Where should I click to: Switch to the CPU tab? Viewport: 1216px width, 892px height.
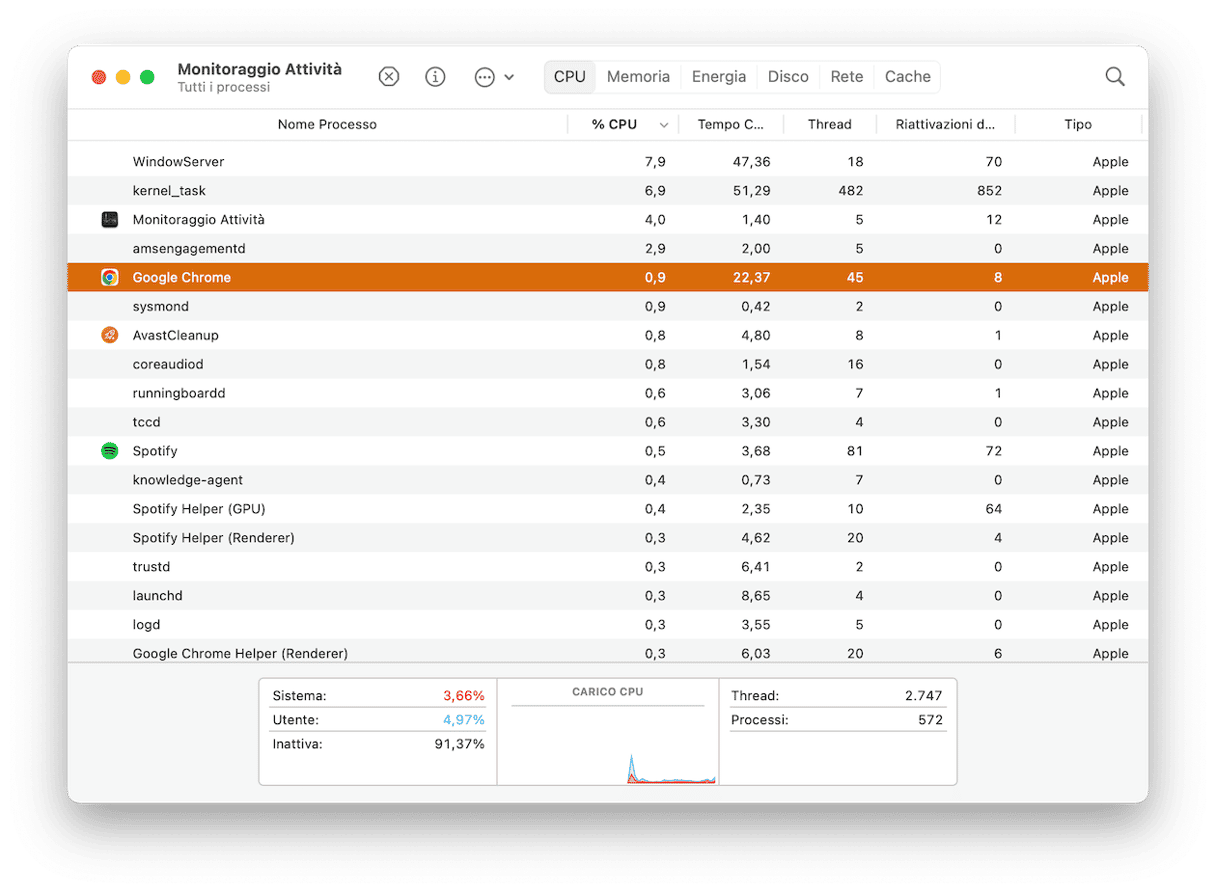coord(570,77)
